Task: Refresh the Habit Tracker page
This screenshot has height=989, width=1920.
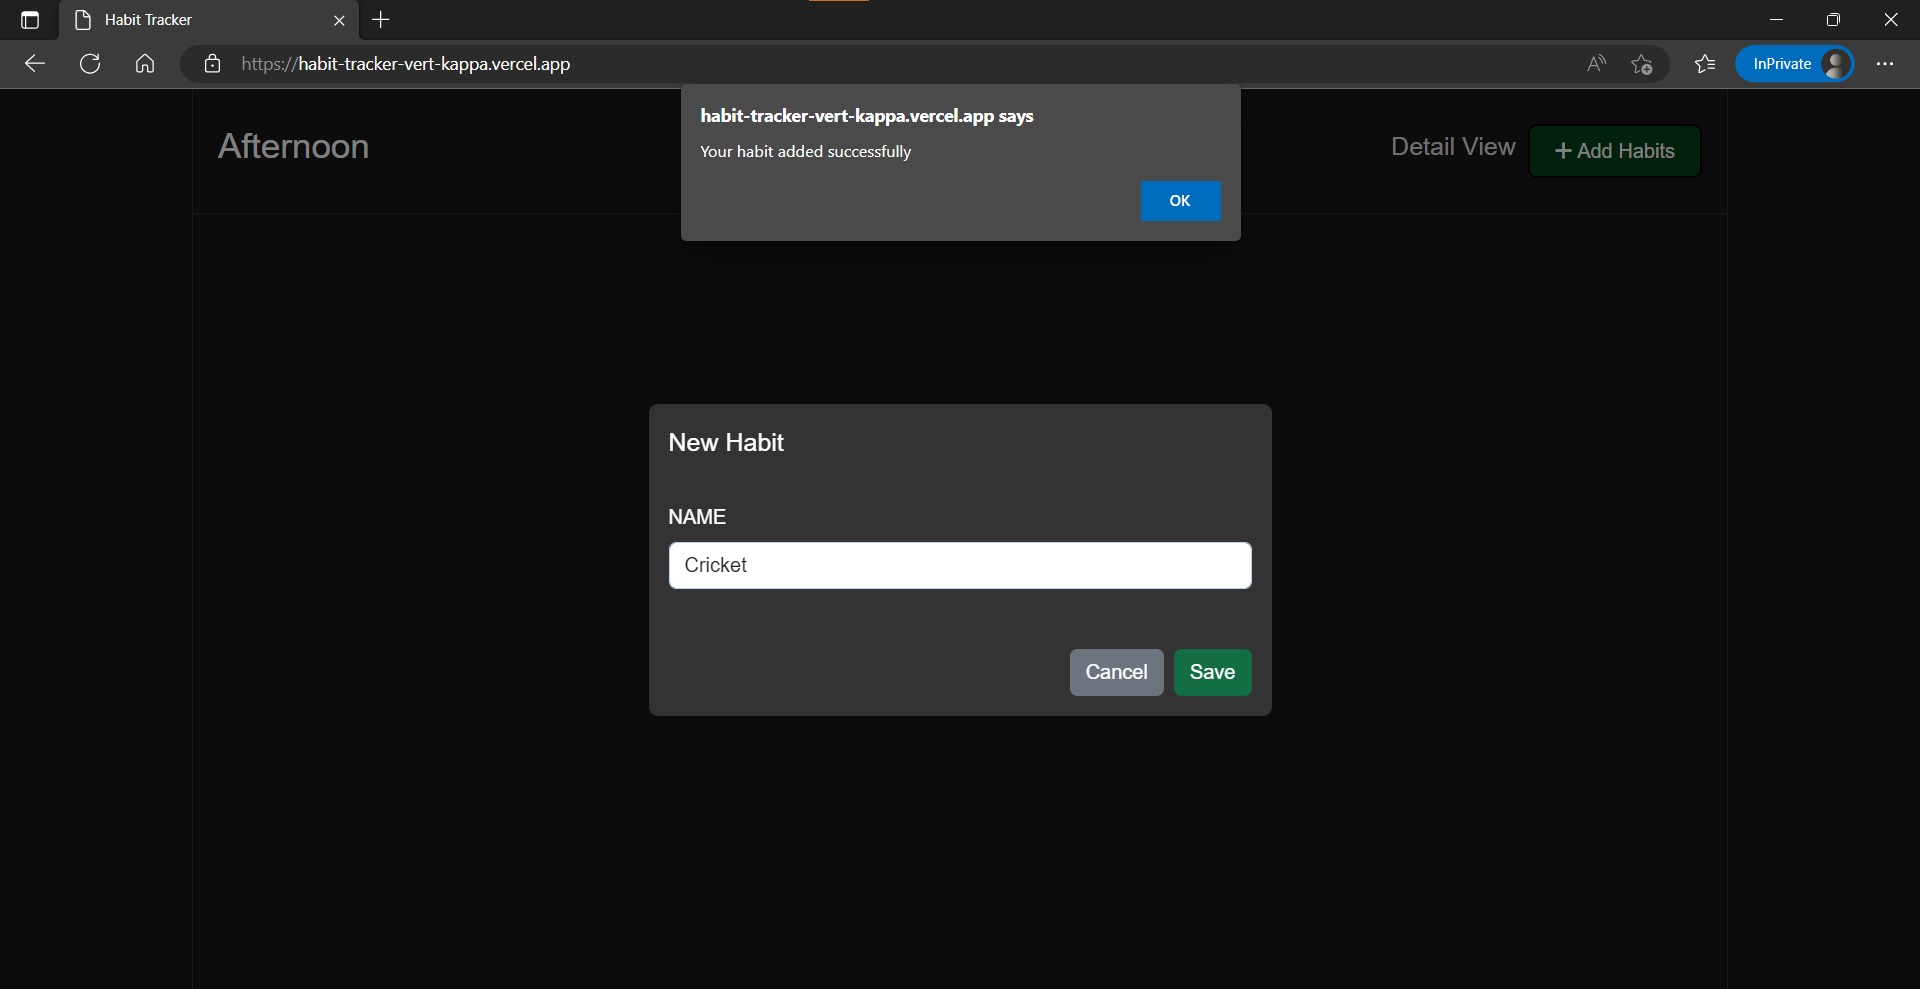Action: [x=89, y=63]
